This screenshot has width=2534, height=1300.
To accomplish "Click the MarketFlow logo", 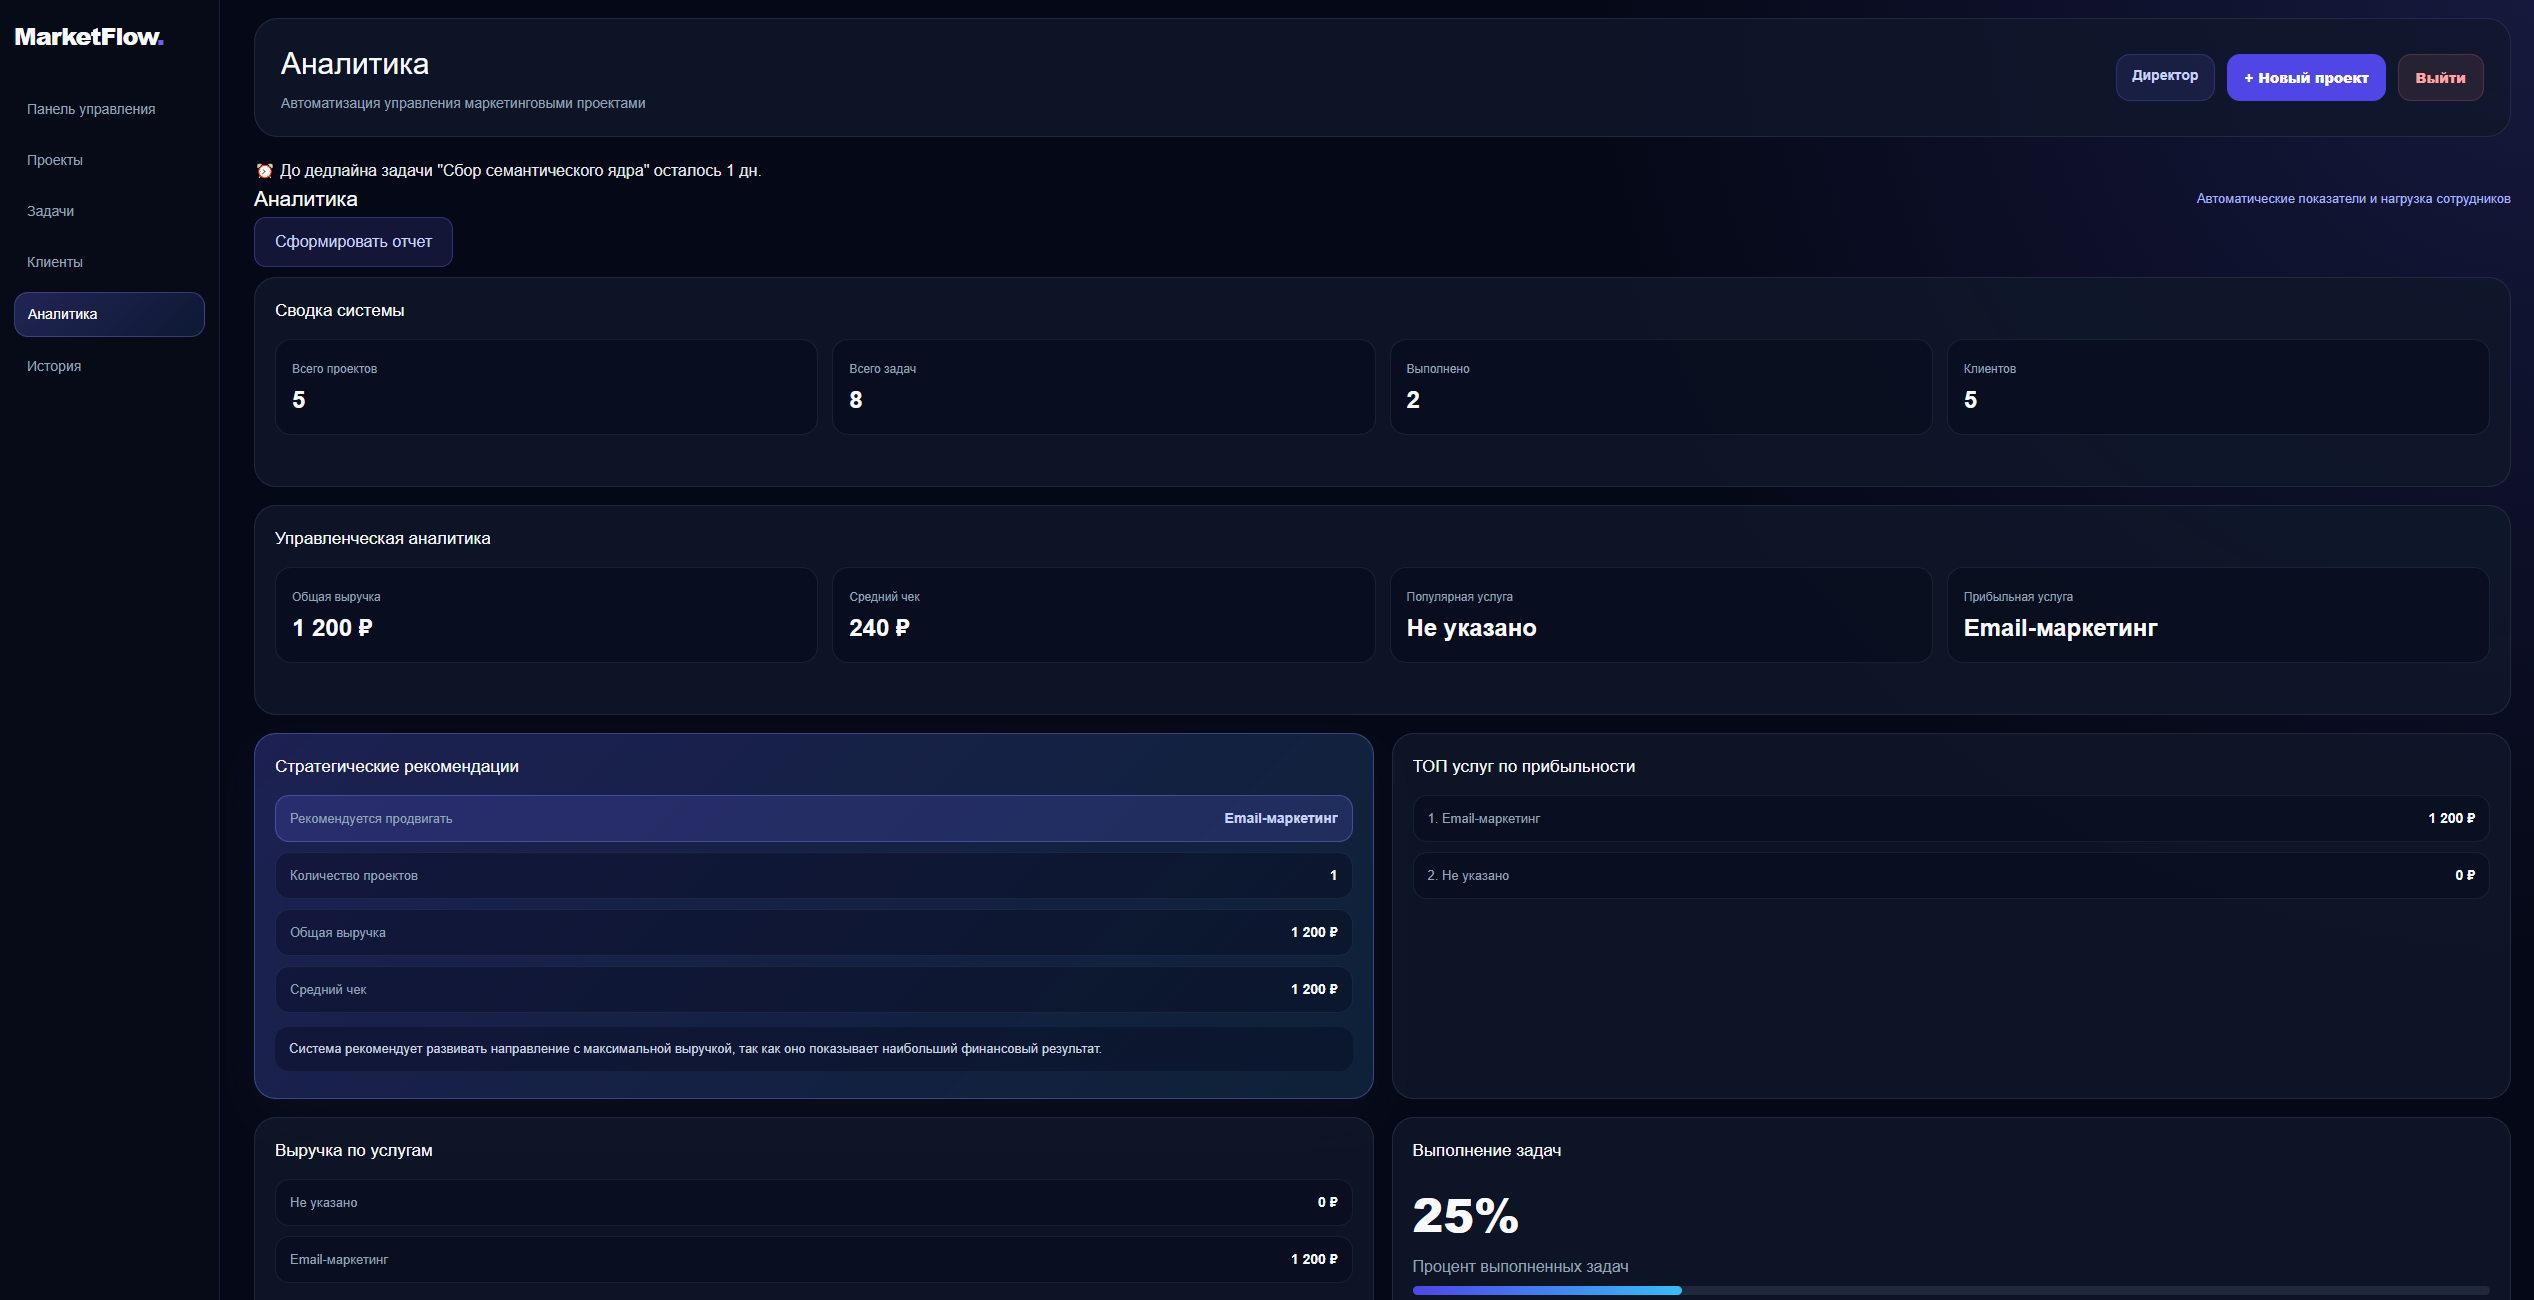I will [x=89, y=37].
